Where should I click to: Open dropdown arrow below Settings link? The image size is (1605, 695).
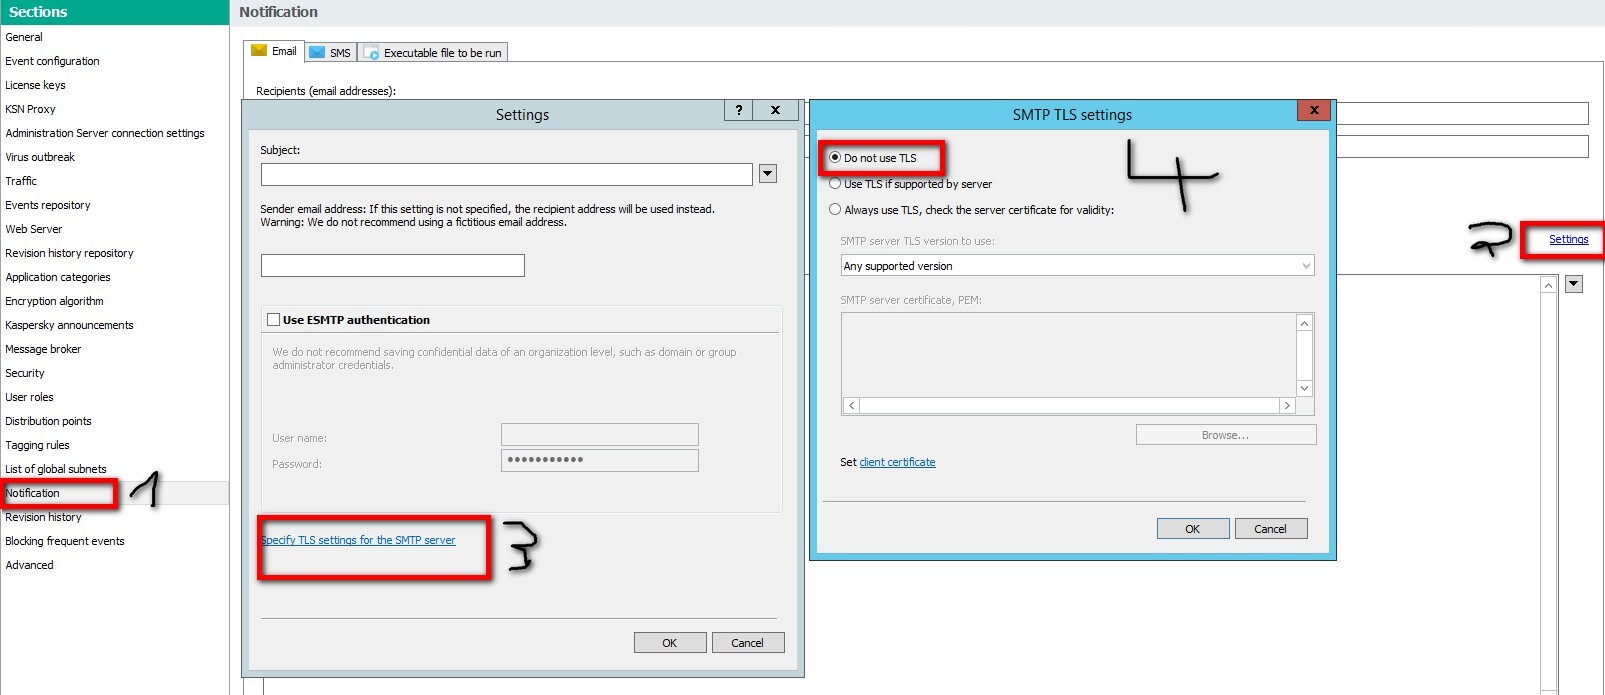point(1574,284)
